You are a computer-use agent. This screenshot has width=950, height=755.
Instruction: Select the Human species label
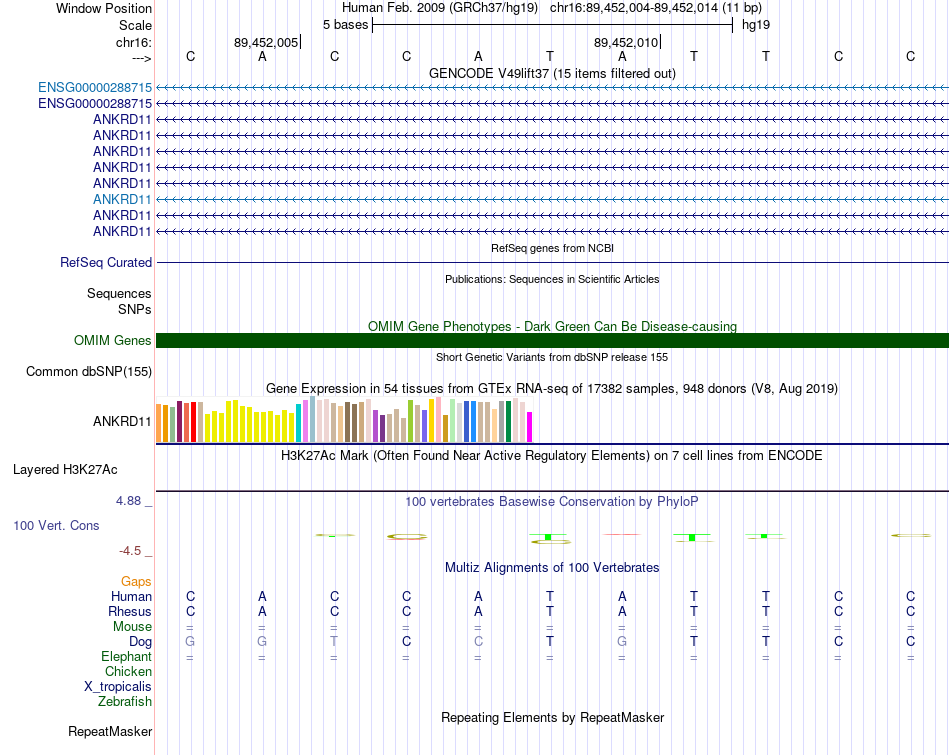131,596
